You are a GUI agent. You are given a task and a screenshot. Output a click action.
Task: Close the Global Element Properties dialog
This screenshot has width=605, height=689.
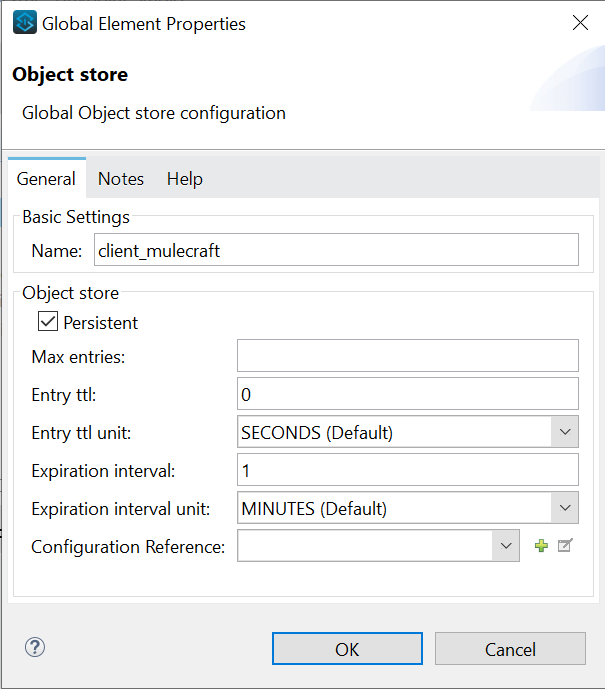pos(580,22)
